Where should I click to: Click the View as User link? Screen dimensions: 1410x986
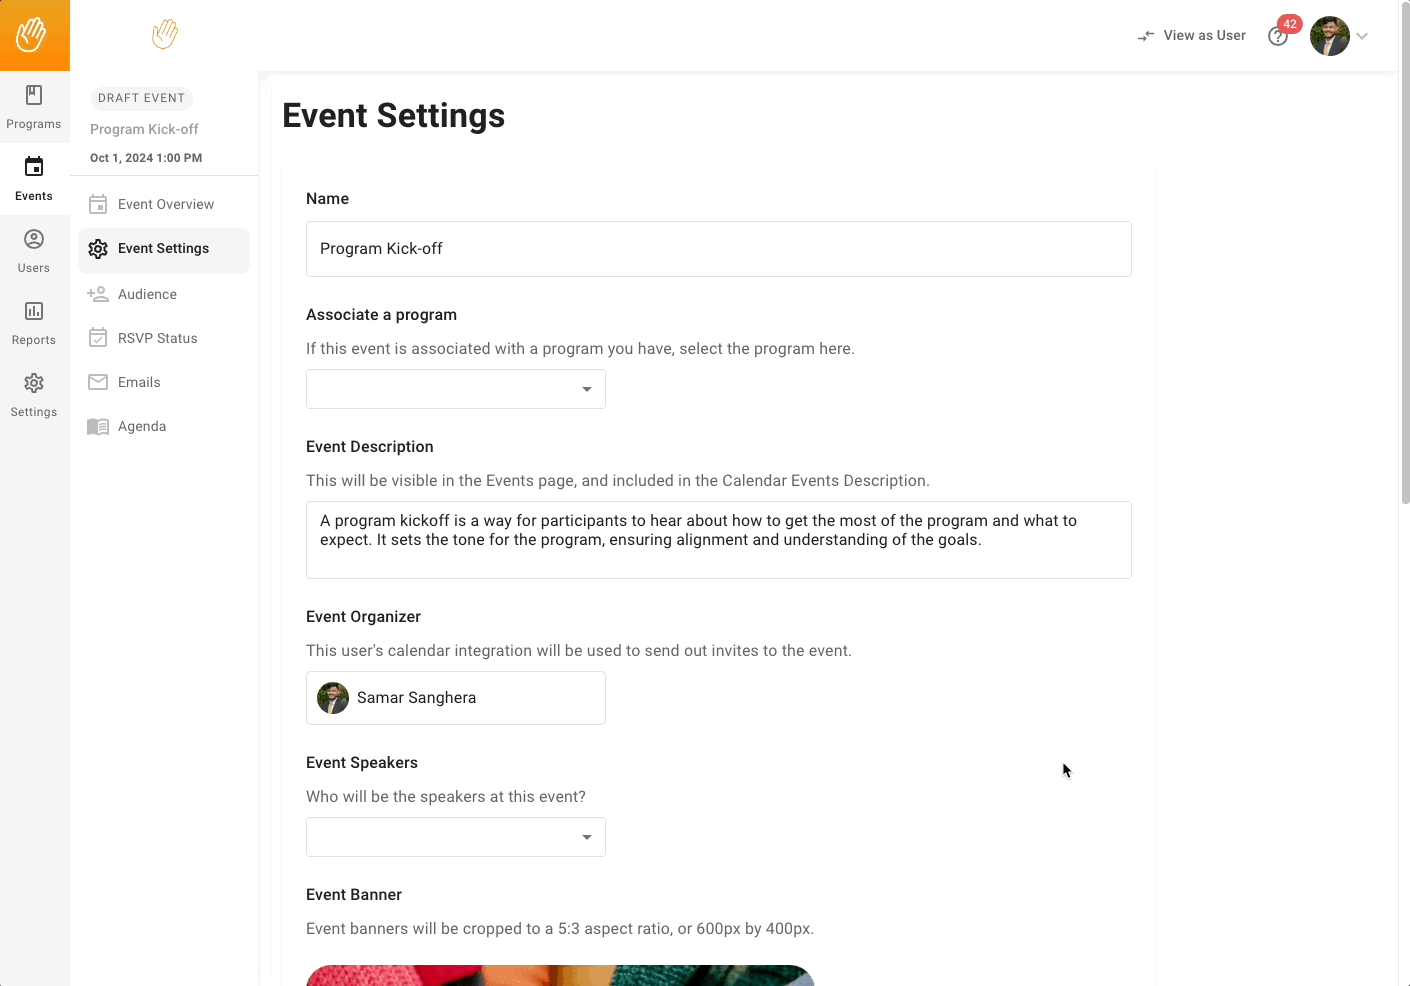1204,35
